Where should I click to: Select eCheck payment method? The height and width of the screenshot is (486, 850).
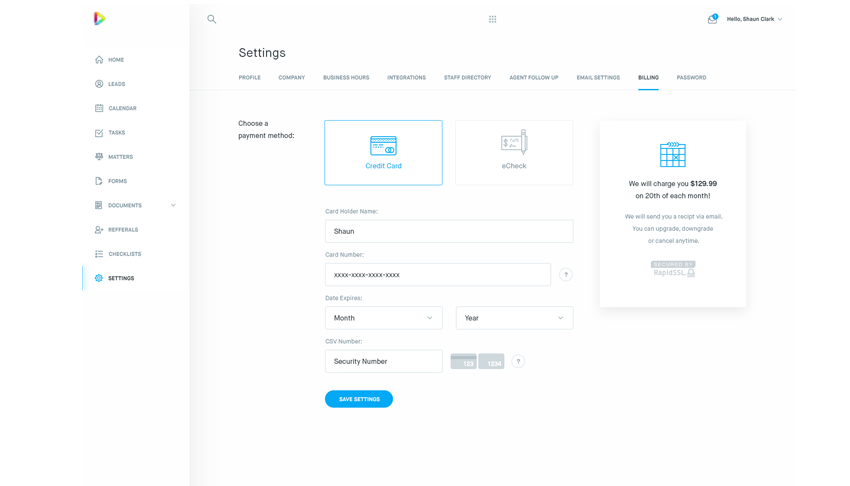pos(514,153)
